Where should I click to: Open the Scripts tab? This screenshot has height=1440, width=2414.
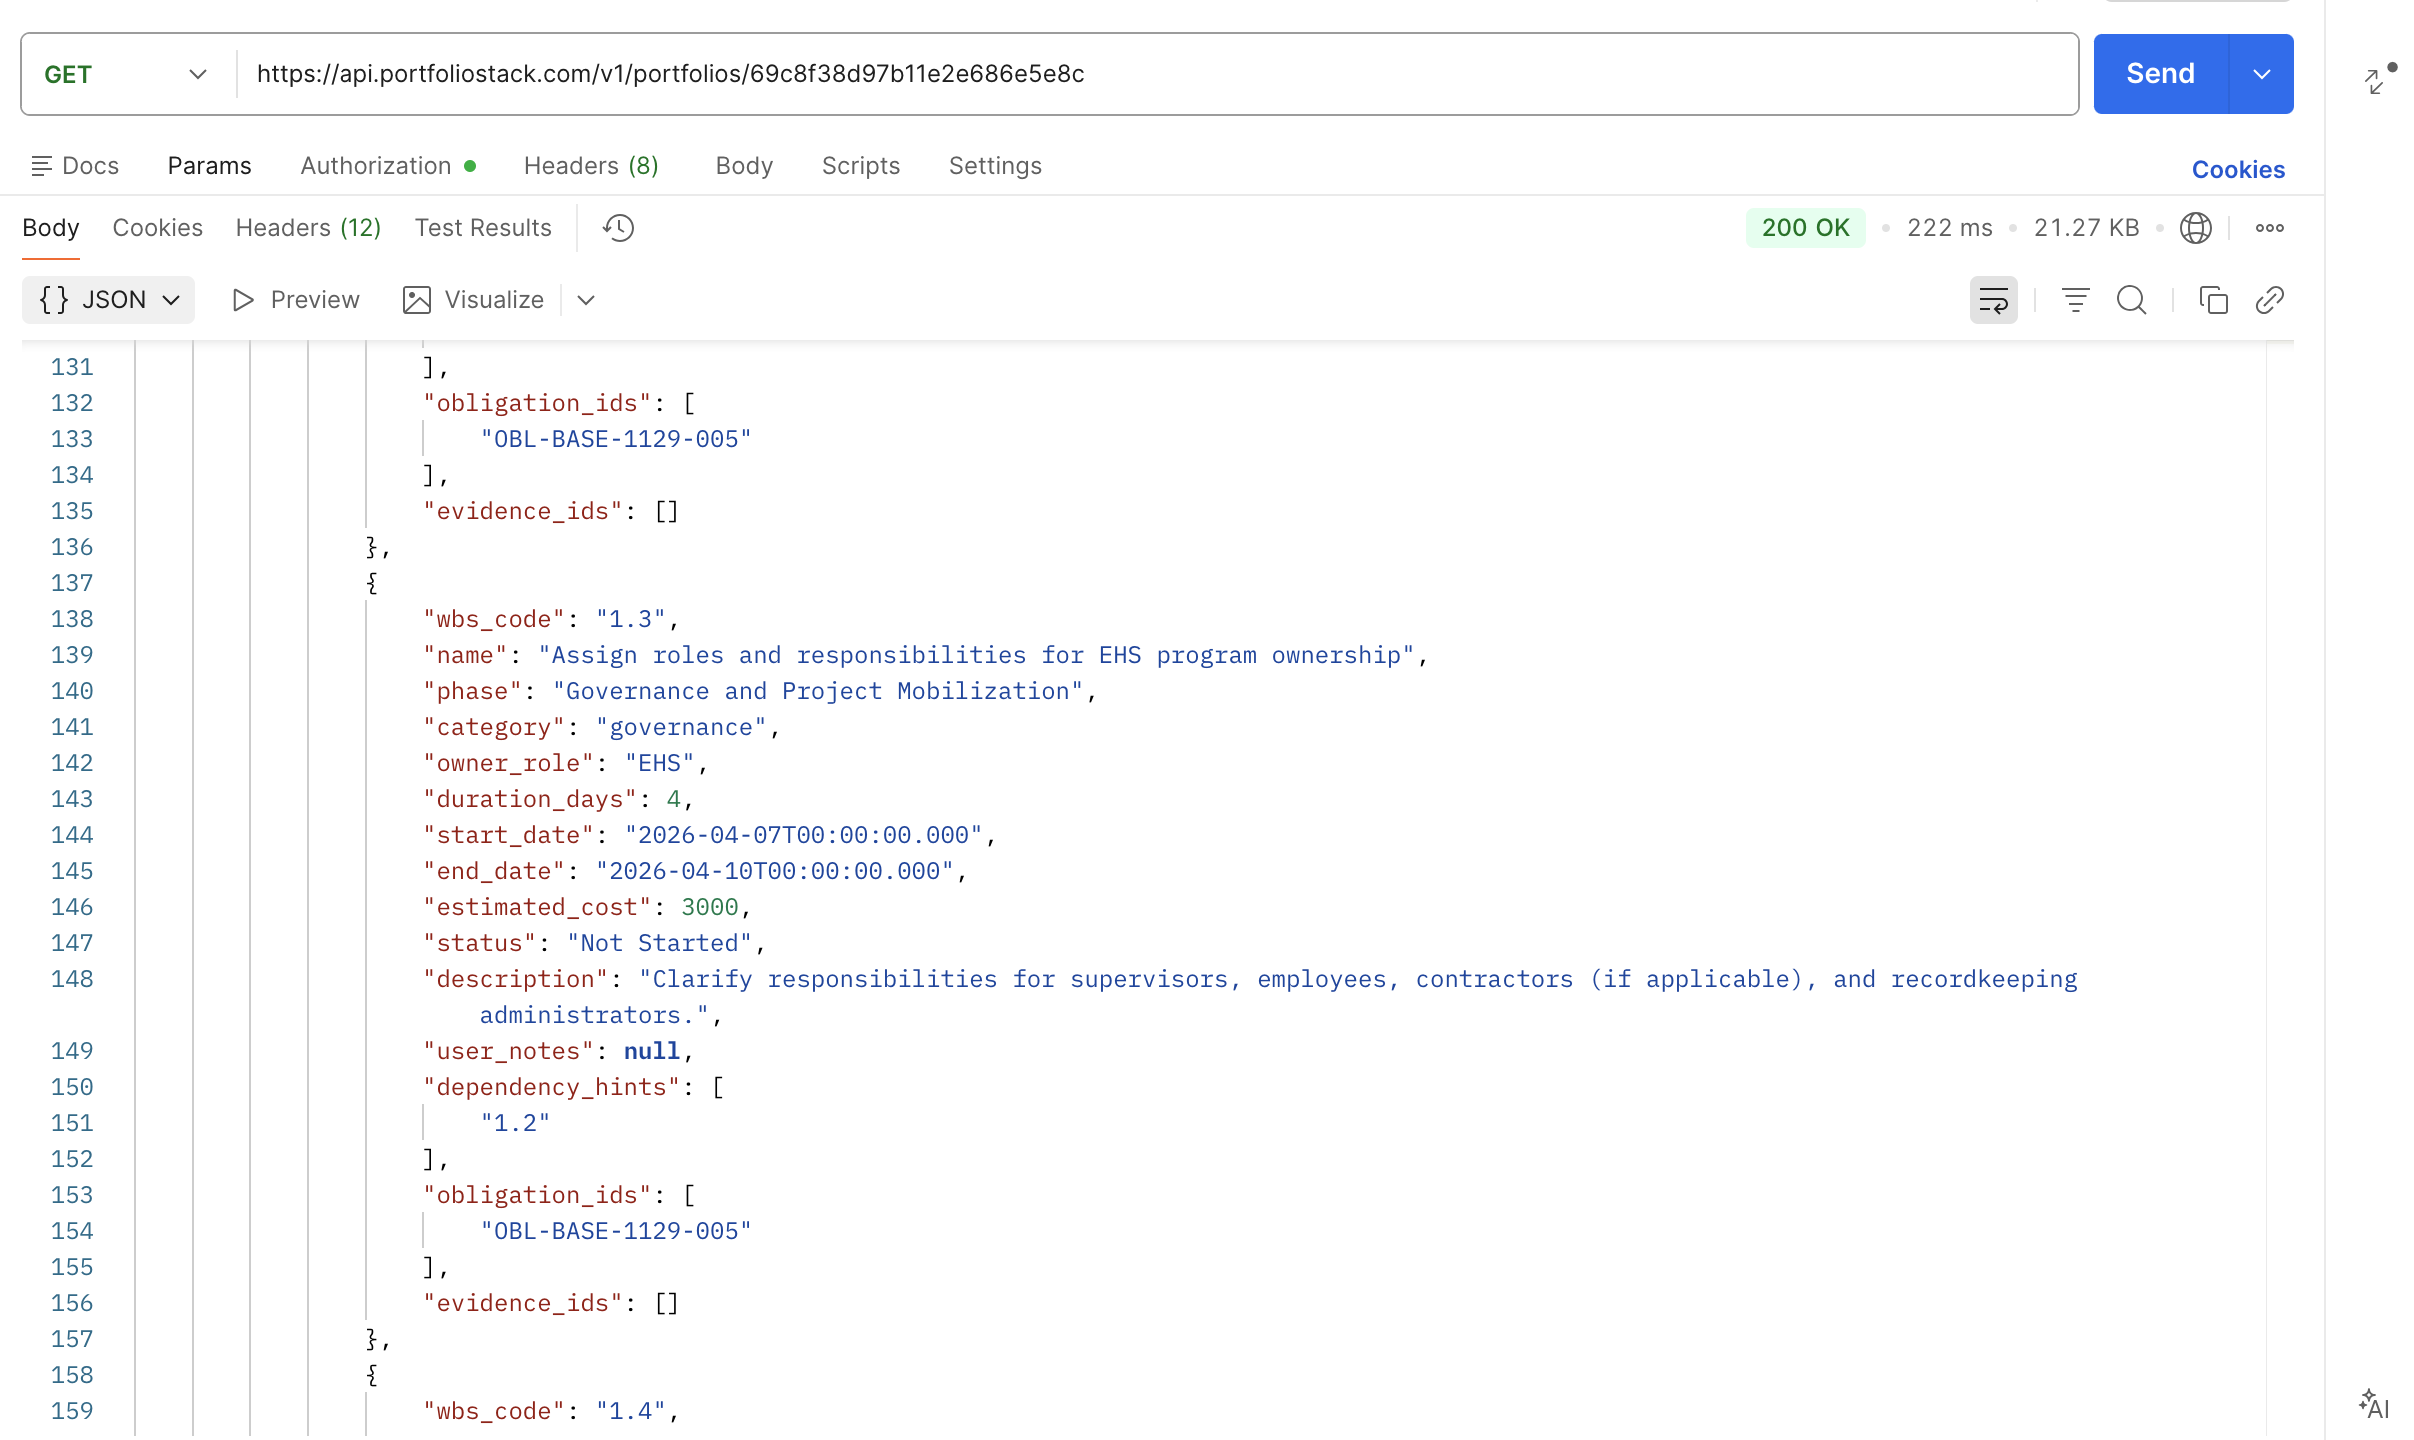pyautogui.click(x=860, y=166)
